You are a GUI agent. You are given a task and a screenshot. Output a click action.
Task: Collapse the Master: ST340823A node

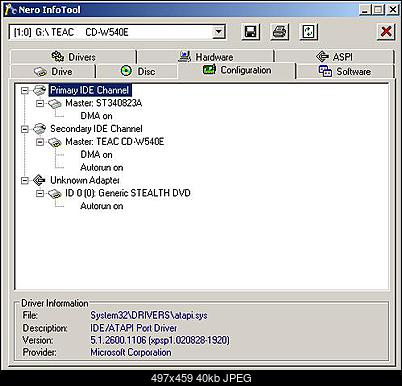(40, 103)
